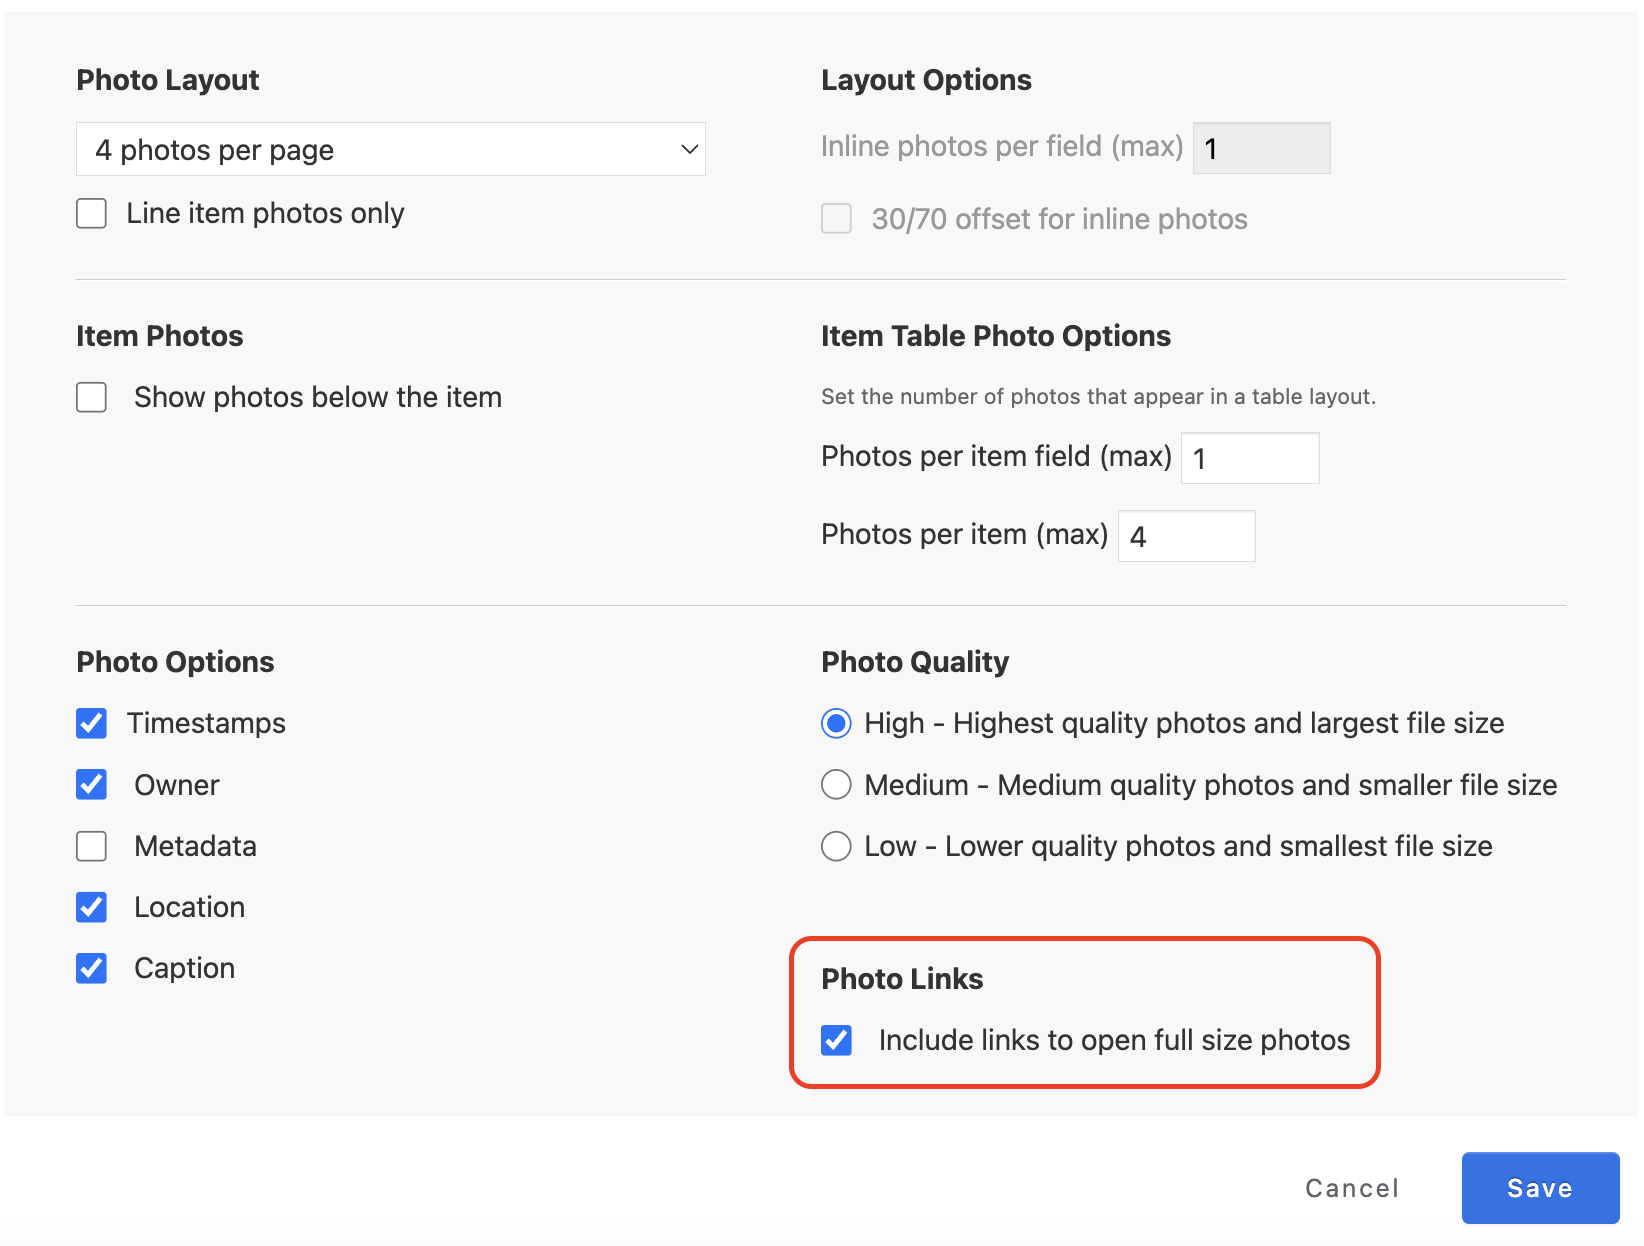Disable the Owner photo option
This screenshot has height=1246, width=1644.
point(92,785)
